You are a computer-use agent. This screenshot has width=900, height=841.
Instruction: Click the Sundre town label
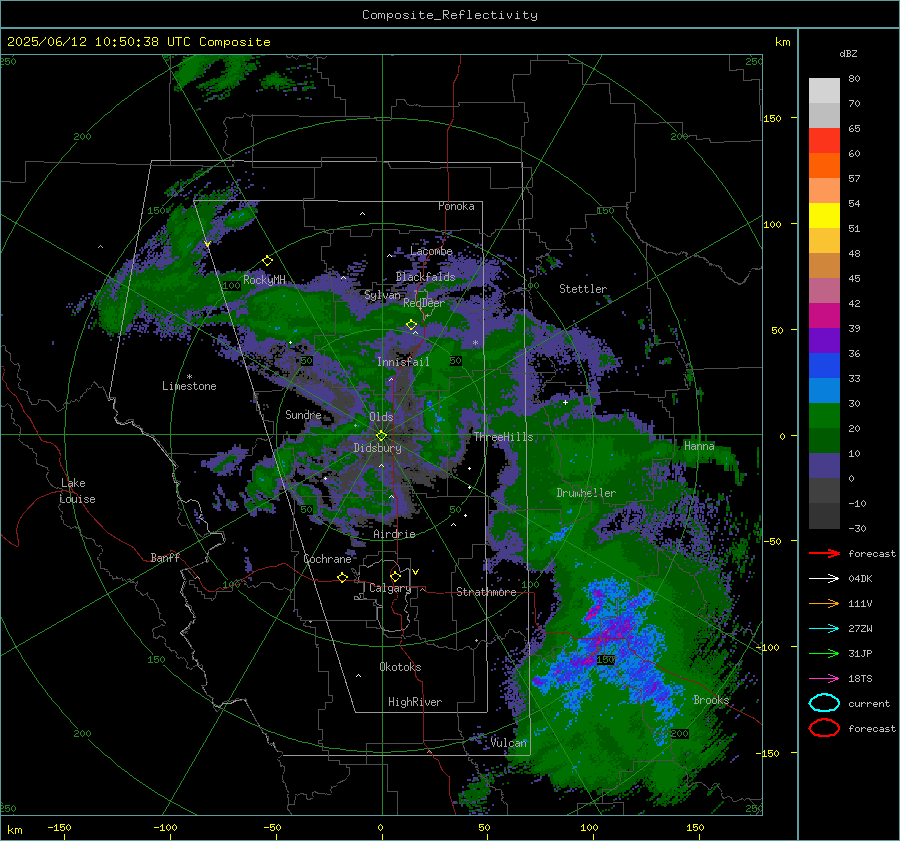[x=303, y=415]
